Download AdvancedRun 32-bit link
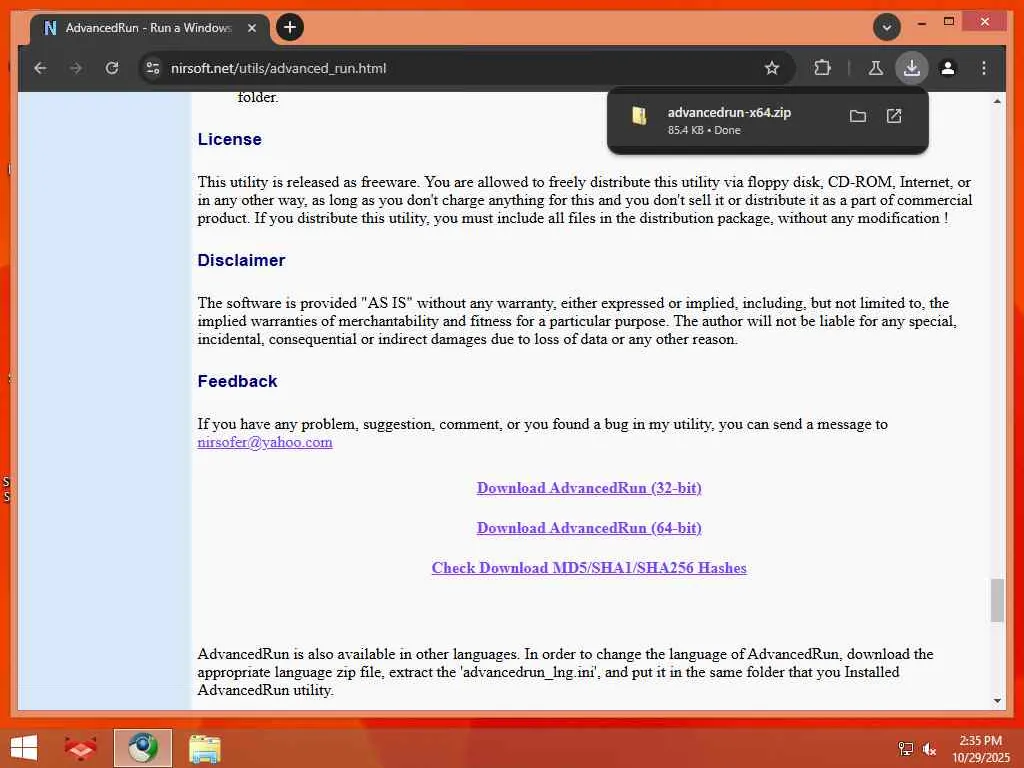Screen dimensions: 1024x768 [589, 488]
